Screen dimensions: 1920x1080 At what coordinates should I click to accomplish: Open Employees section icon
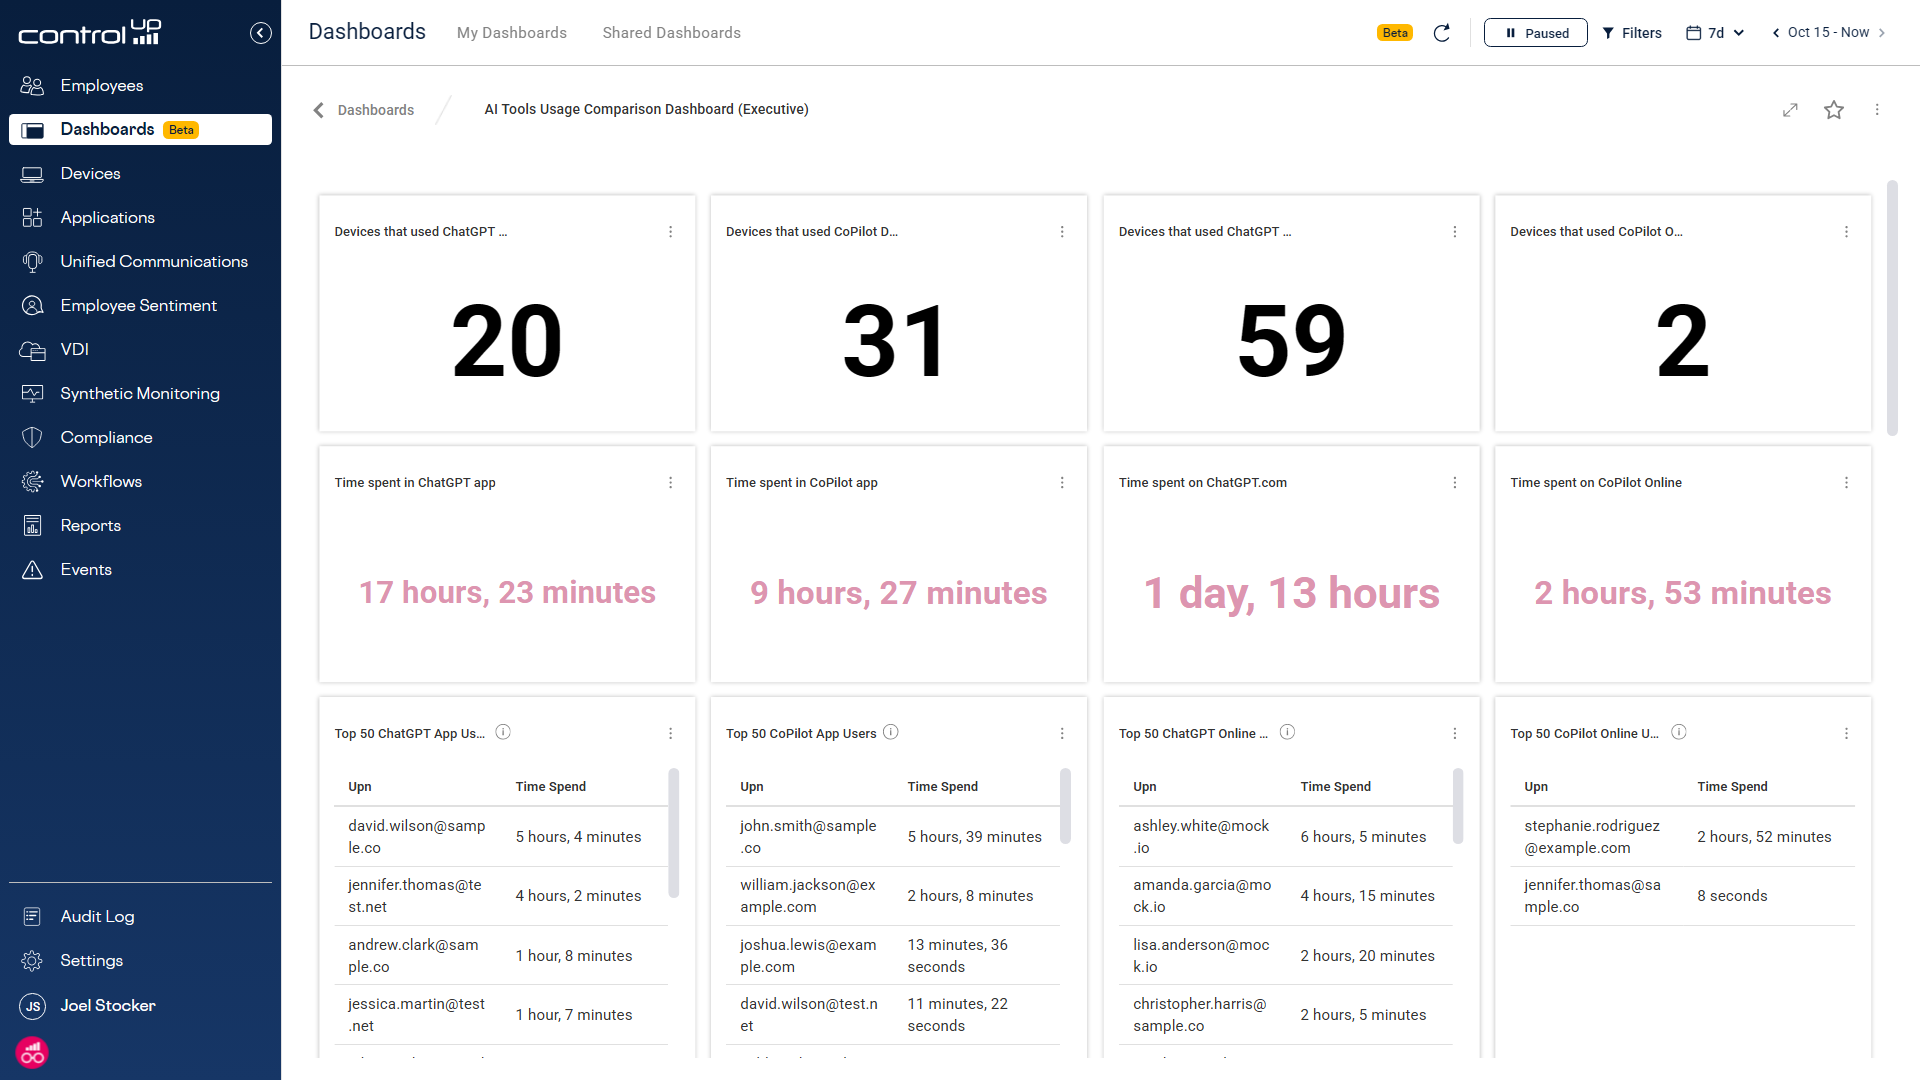(32, 86)
